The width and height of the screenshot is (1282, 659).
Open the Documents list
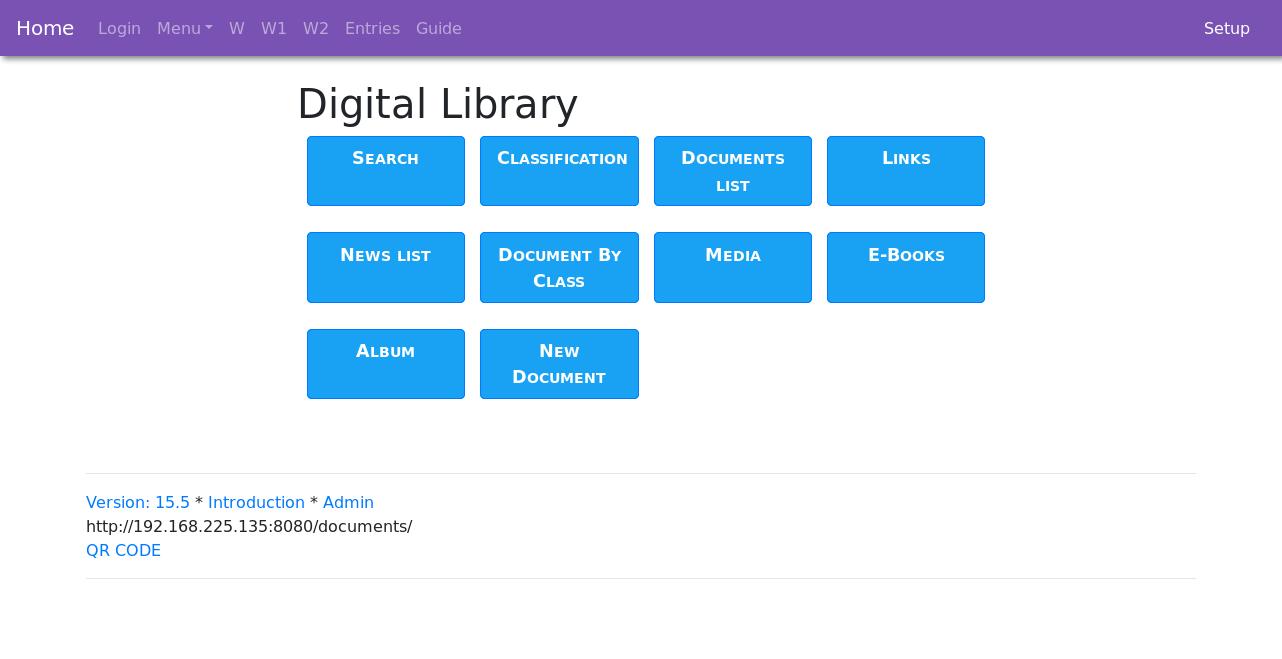click(x=733, y=171)
